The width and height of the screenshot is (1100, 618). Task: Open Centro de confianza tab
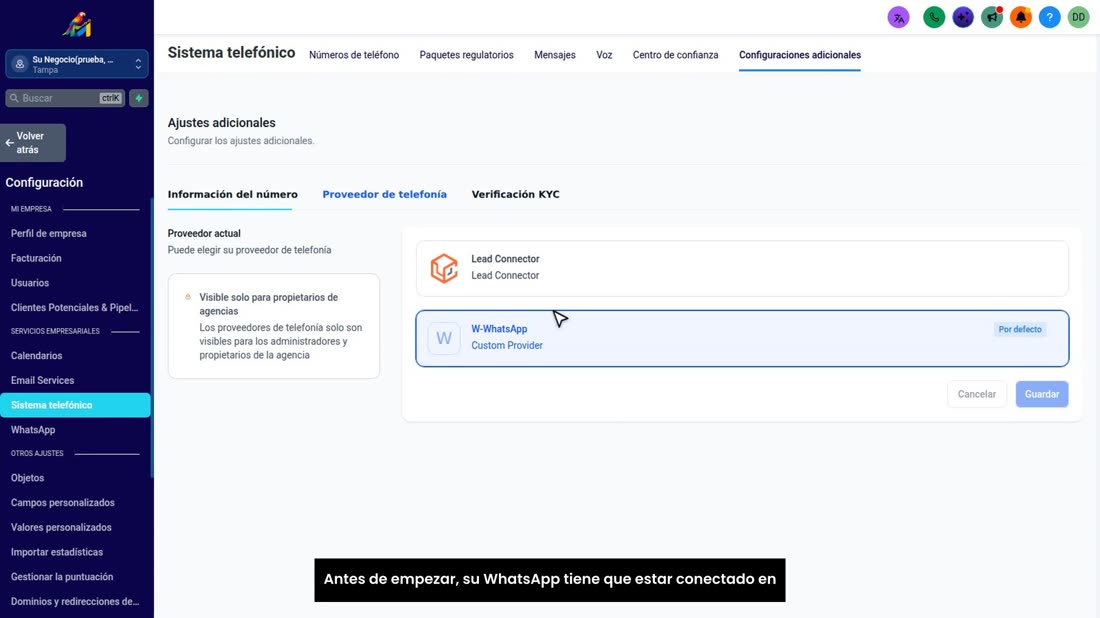(x=676, y=55)
